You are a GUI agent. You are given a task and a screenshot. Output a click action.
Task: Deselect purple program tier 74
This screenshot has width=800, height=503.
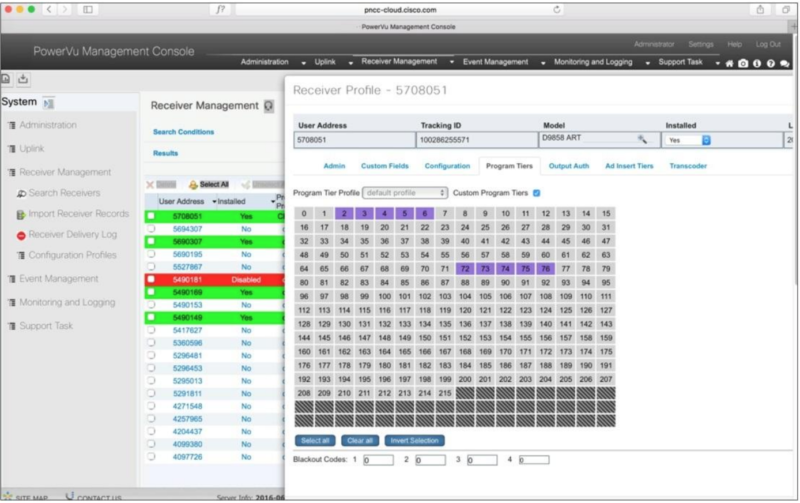point(505,269)
